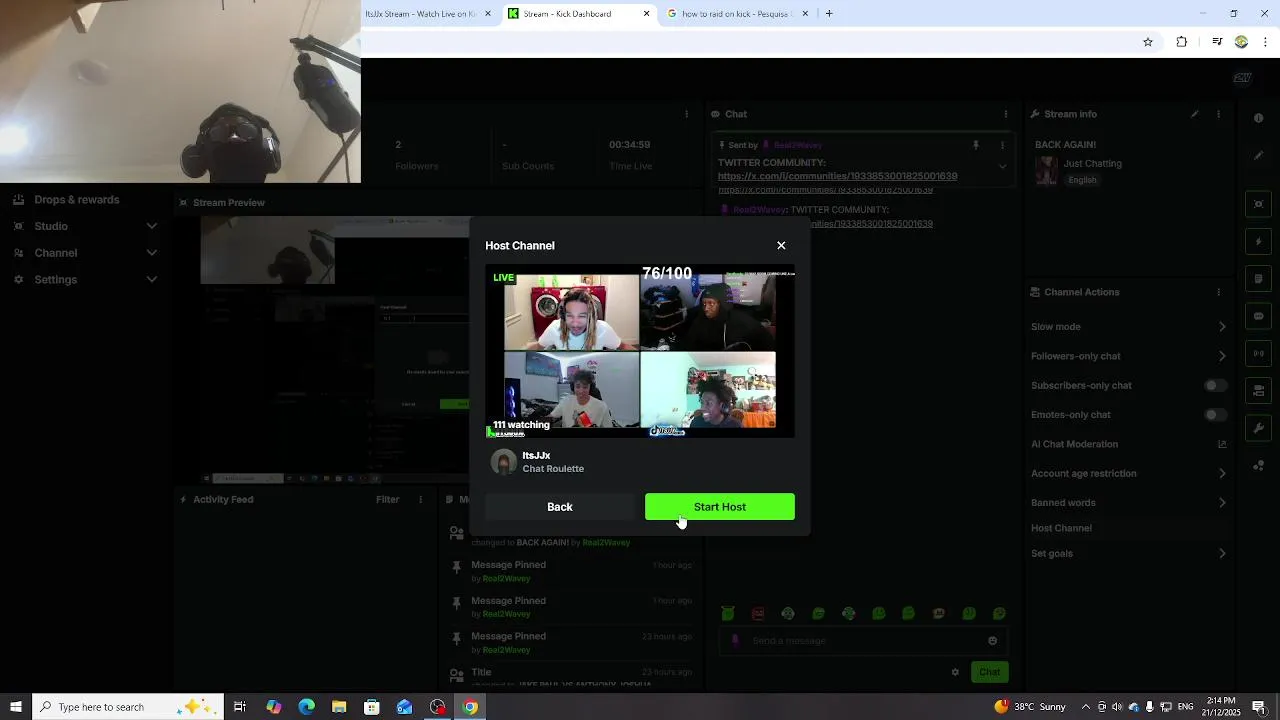This screenshot has width=1280, height=720.
Task: Open Banned words chevron
Action: coord(1222,503)
